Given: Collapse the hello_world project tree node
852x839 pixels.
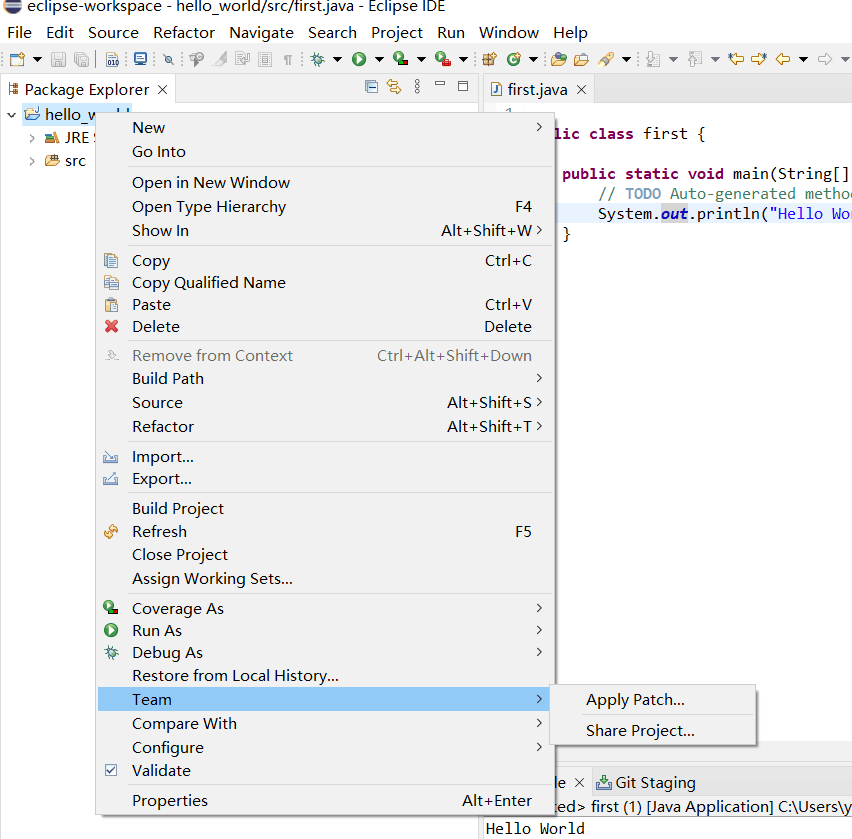Looking at the screenshot, I should tap(11, 115).
